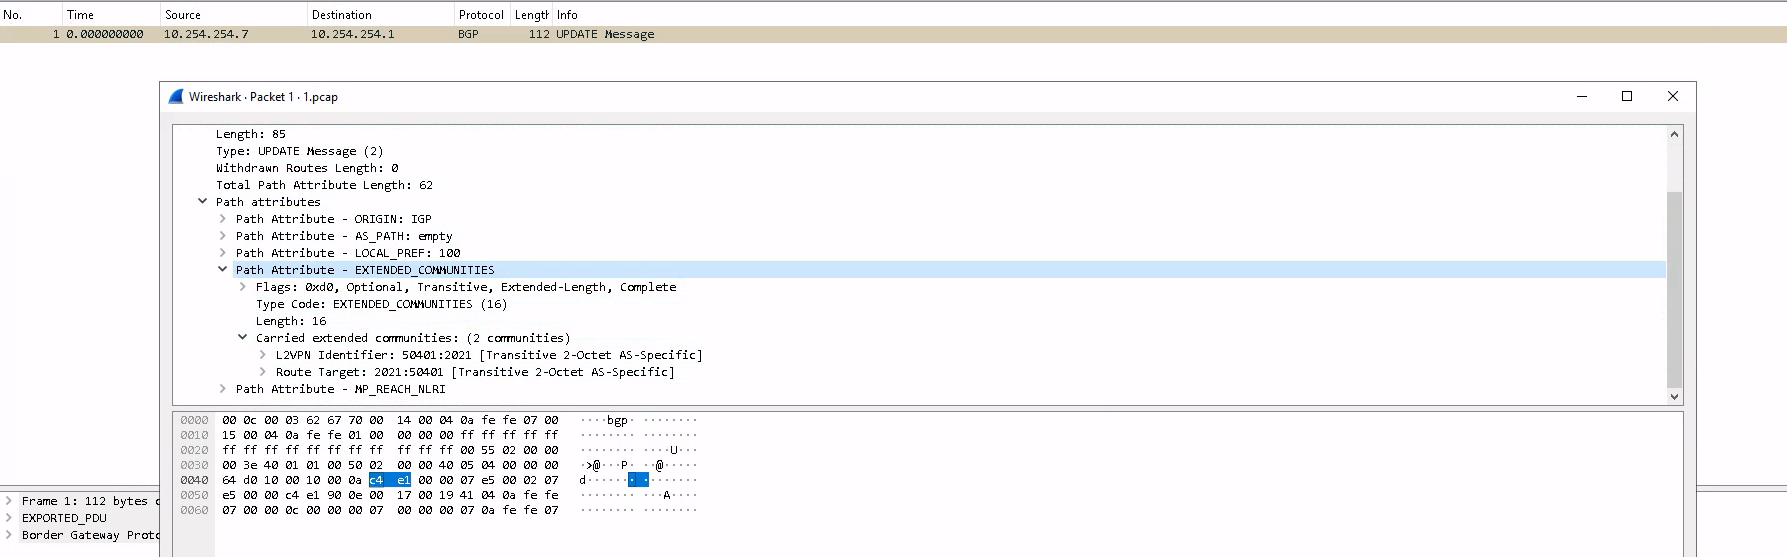Screen dimensions: 1787x557
Task: Select Total Path Attribute Length: 62
Action: [x=324, y=185]
